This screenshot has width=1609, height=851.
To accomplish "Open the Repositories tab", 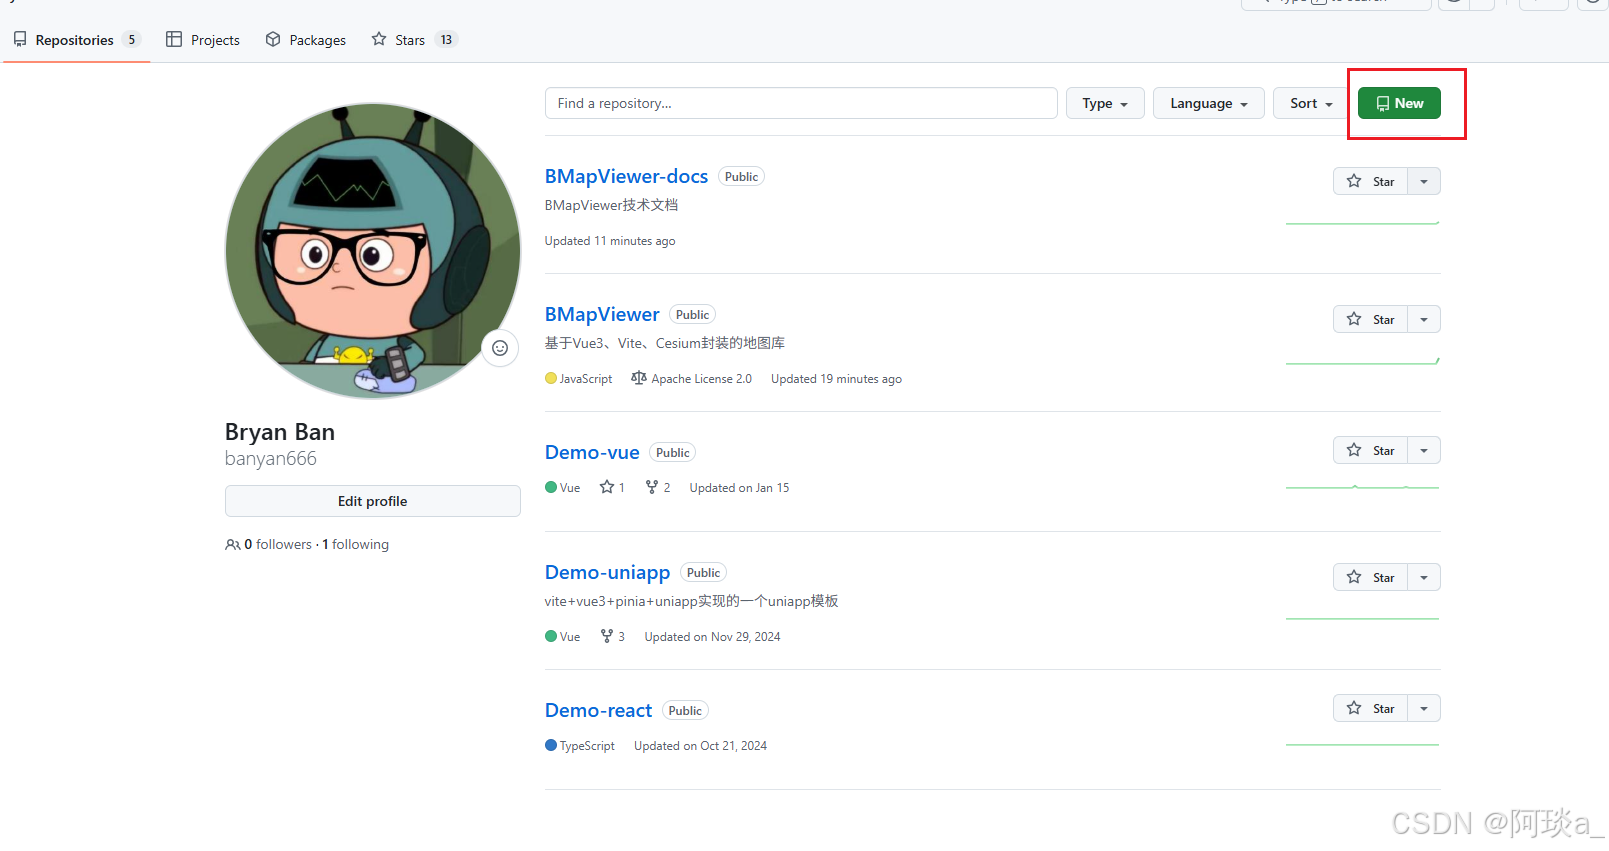I will tap(76, 40).
